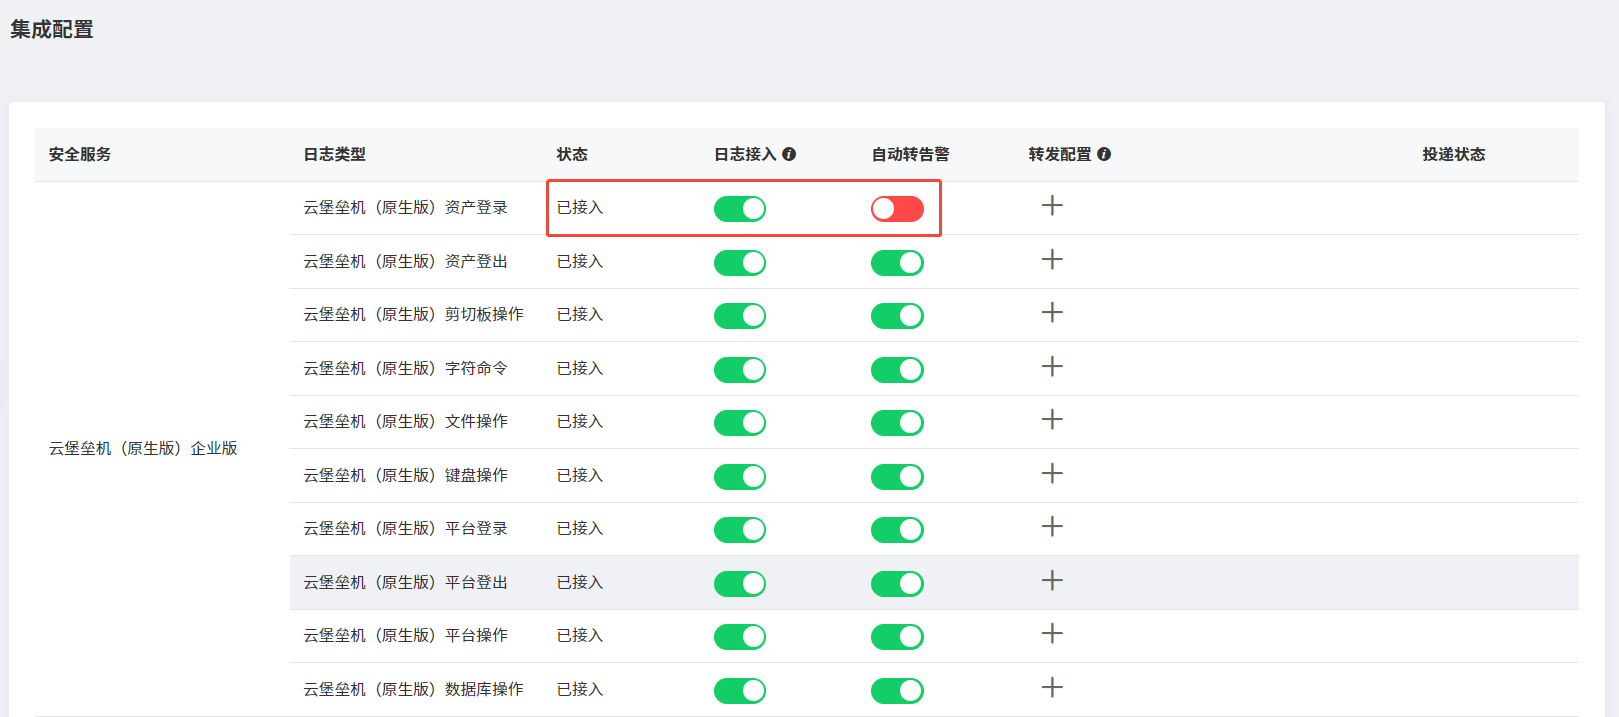Image resolution: width=1619 pixels, height=717 pixels.
Task: Select 云堡垒机（原生版）企业版 service cell
Action: coord(143,448)
